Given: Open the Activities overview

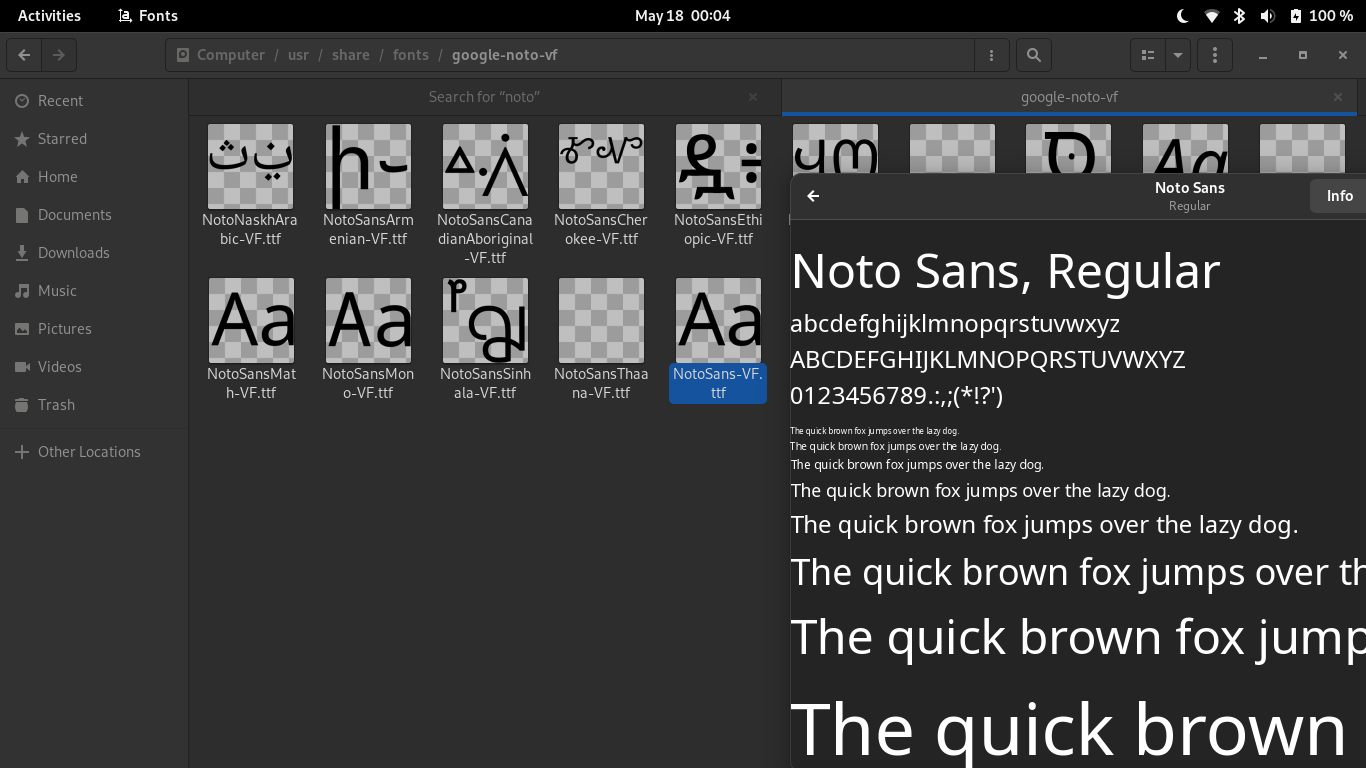Looking at the screenshot, I should click(x=49, y=16).
